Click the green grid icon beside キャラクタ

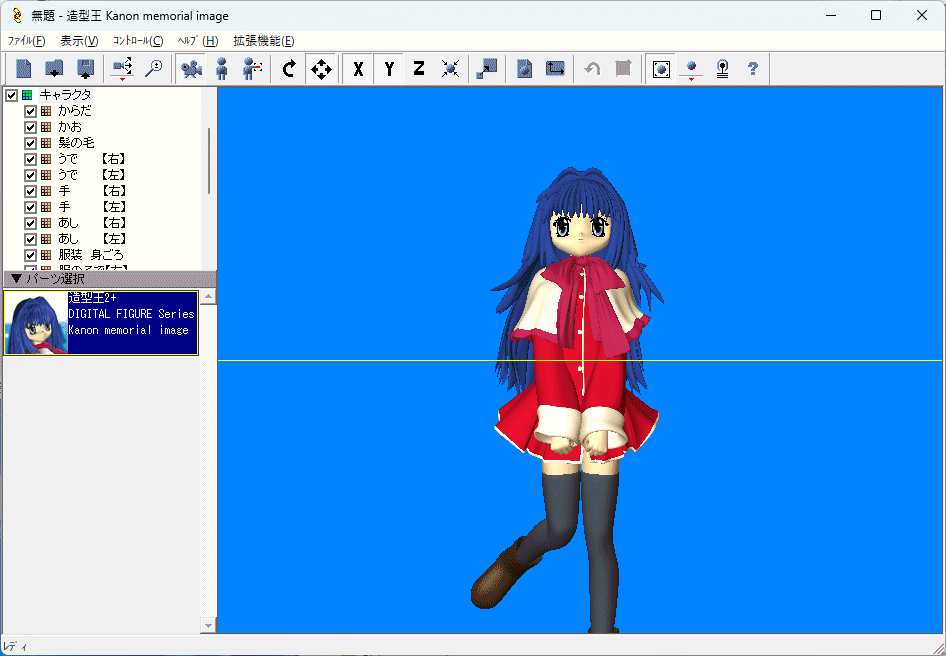[27, 95]
